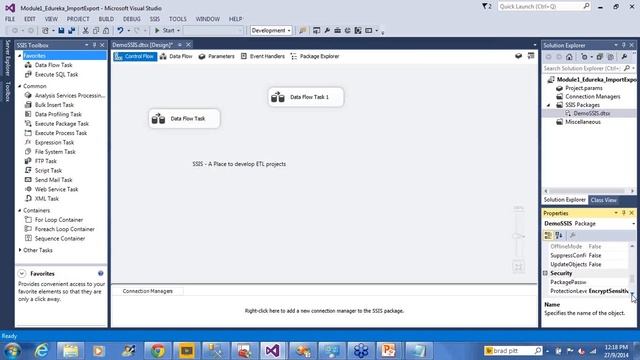Show properties in Categorized view
This screenshot has width=640, height=360.
coord(548,235)
